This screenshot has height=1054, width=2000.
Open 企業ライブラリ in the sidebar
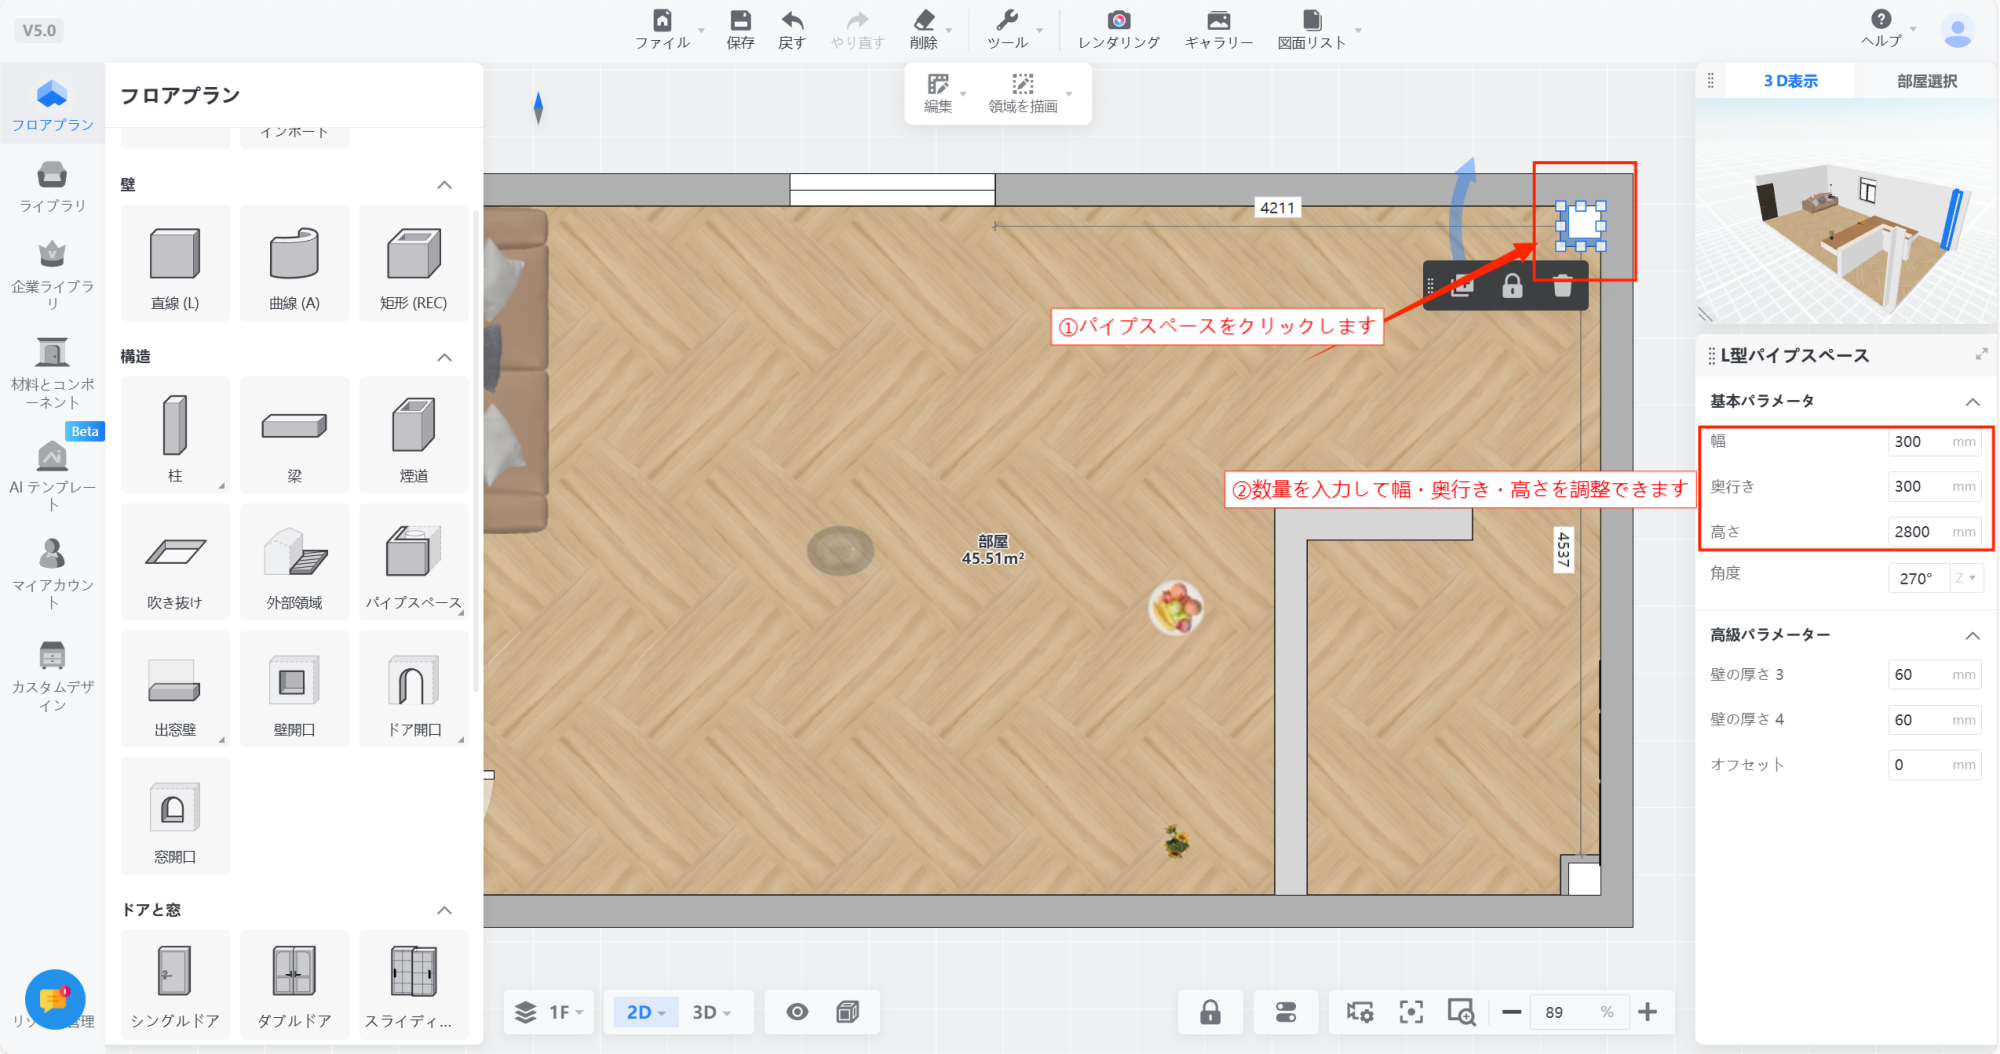pyautogui.click(x=52, y=275)
